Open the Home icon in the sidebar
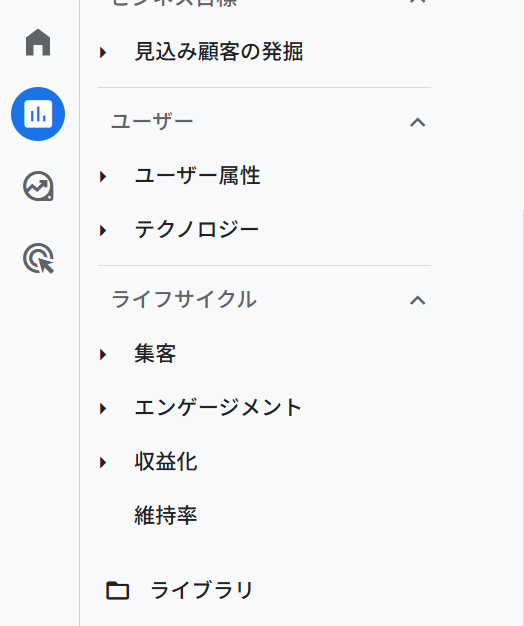The height and width of the screenshot is (626, 524). 38,42
